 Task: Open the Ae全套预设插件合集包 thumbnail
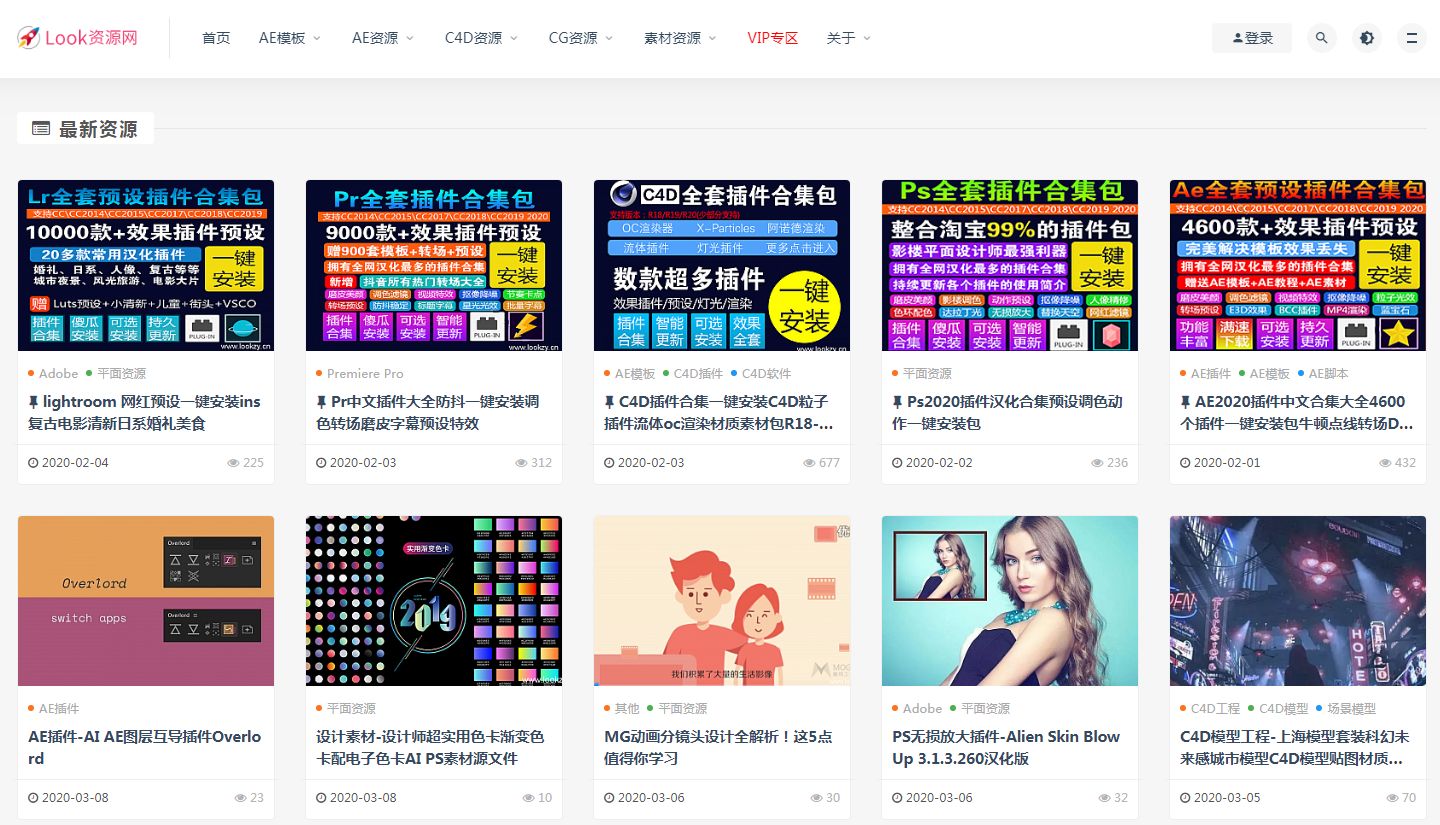coord(1298,265)
